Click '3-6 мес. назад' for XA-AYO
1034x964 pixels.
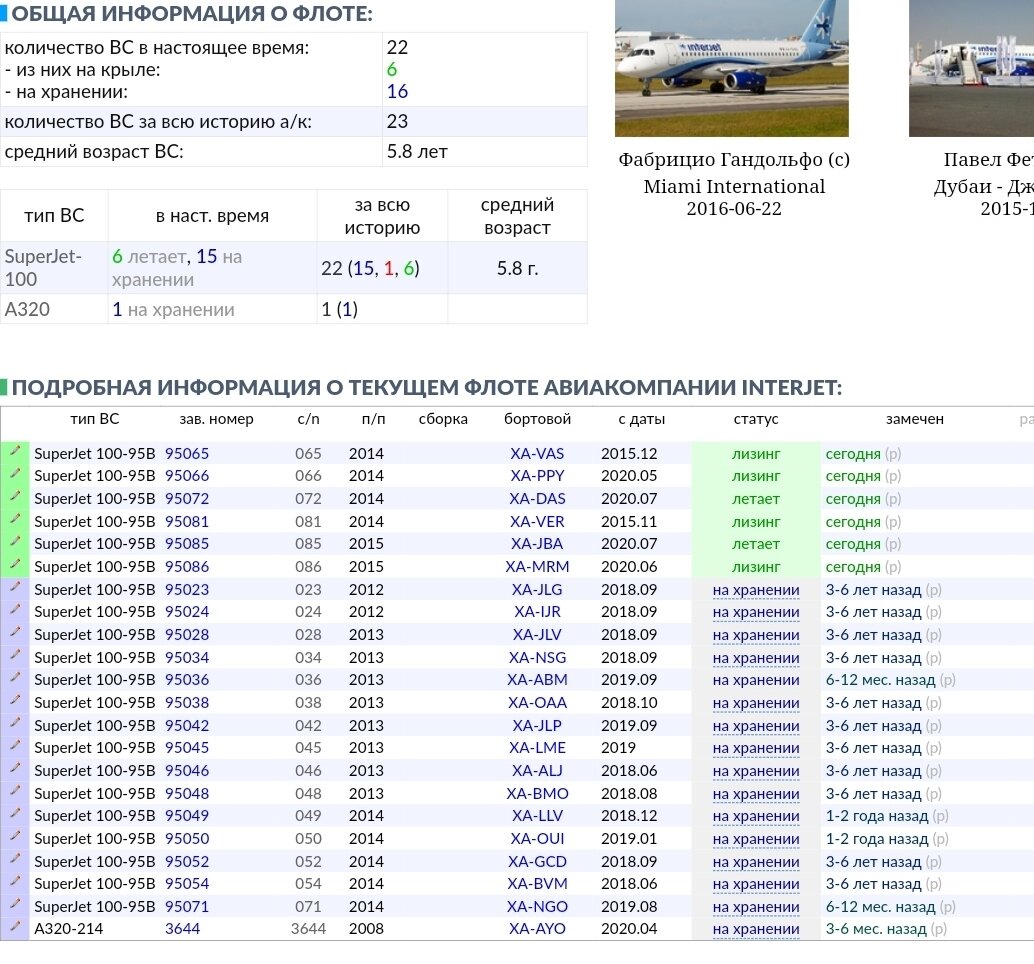pyautogui.click(x=876, y=929)
